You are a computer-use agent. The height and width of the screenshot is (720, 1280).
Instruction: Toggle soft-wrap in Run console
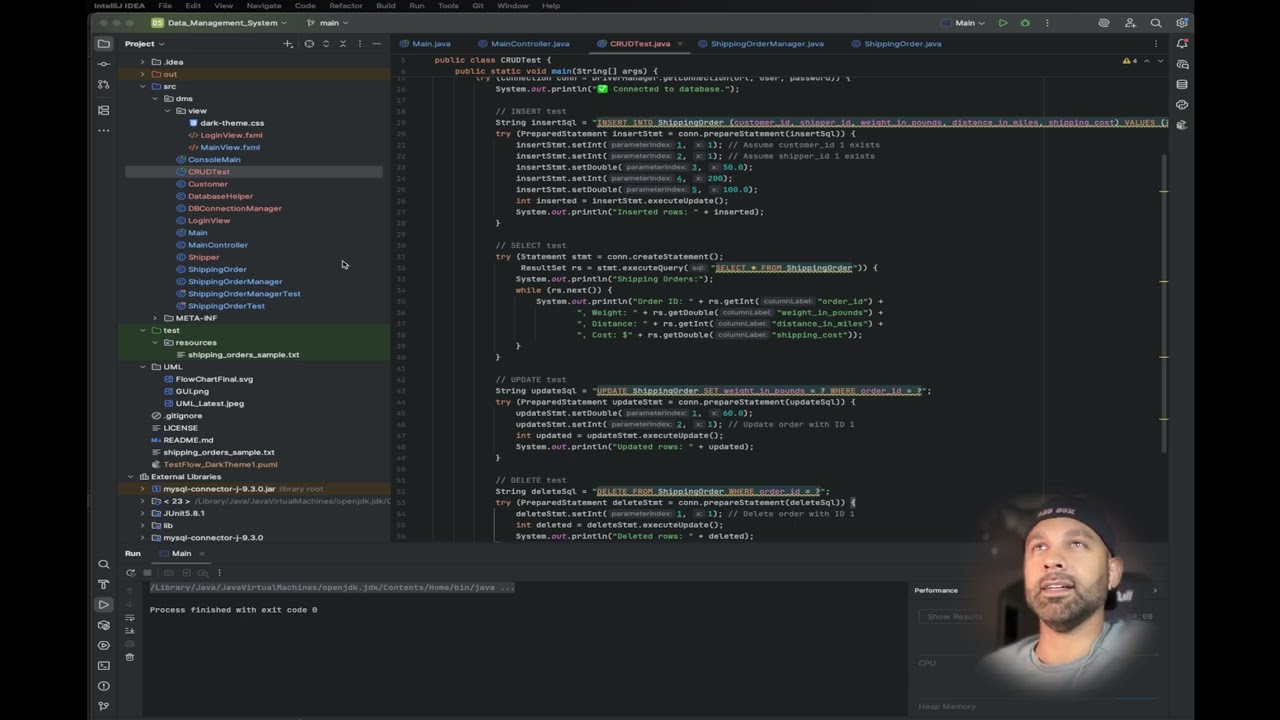pos(129,618)
